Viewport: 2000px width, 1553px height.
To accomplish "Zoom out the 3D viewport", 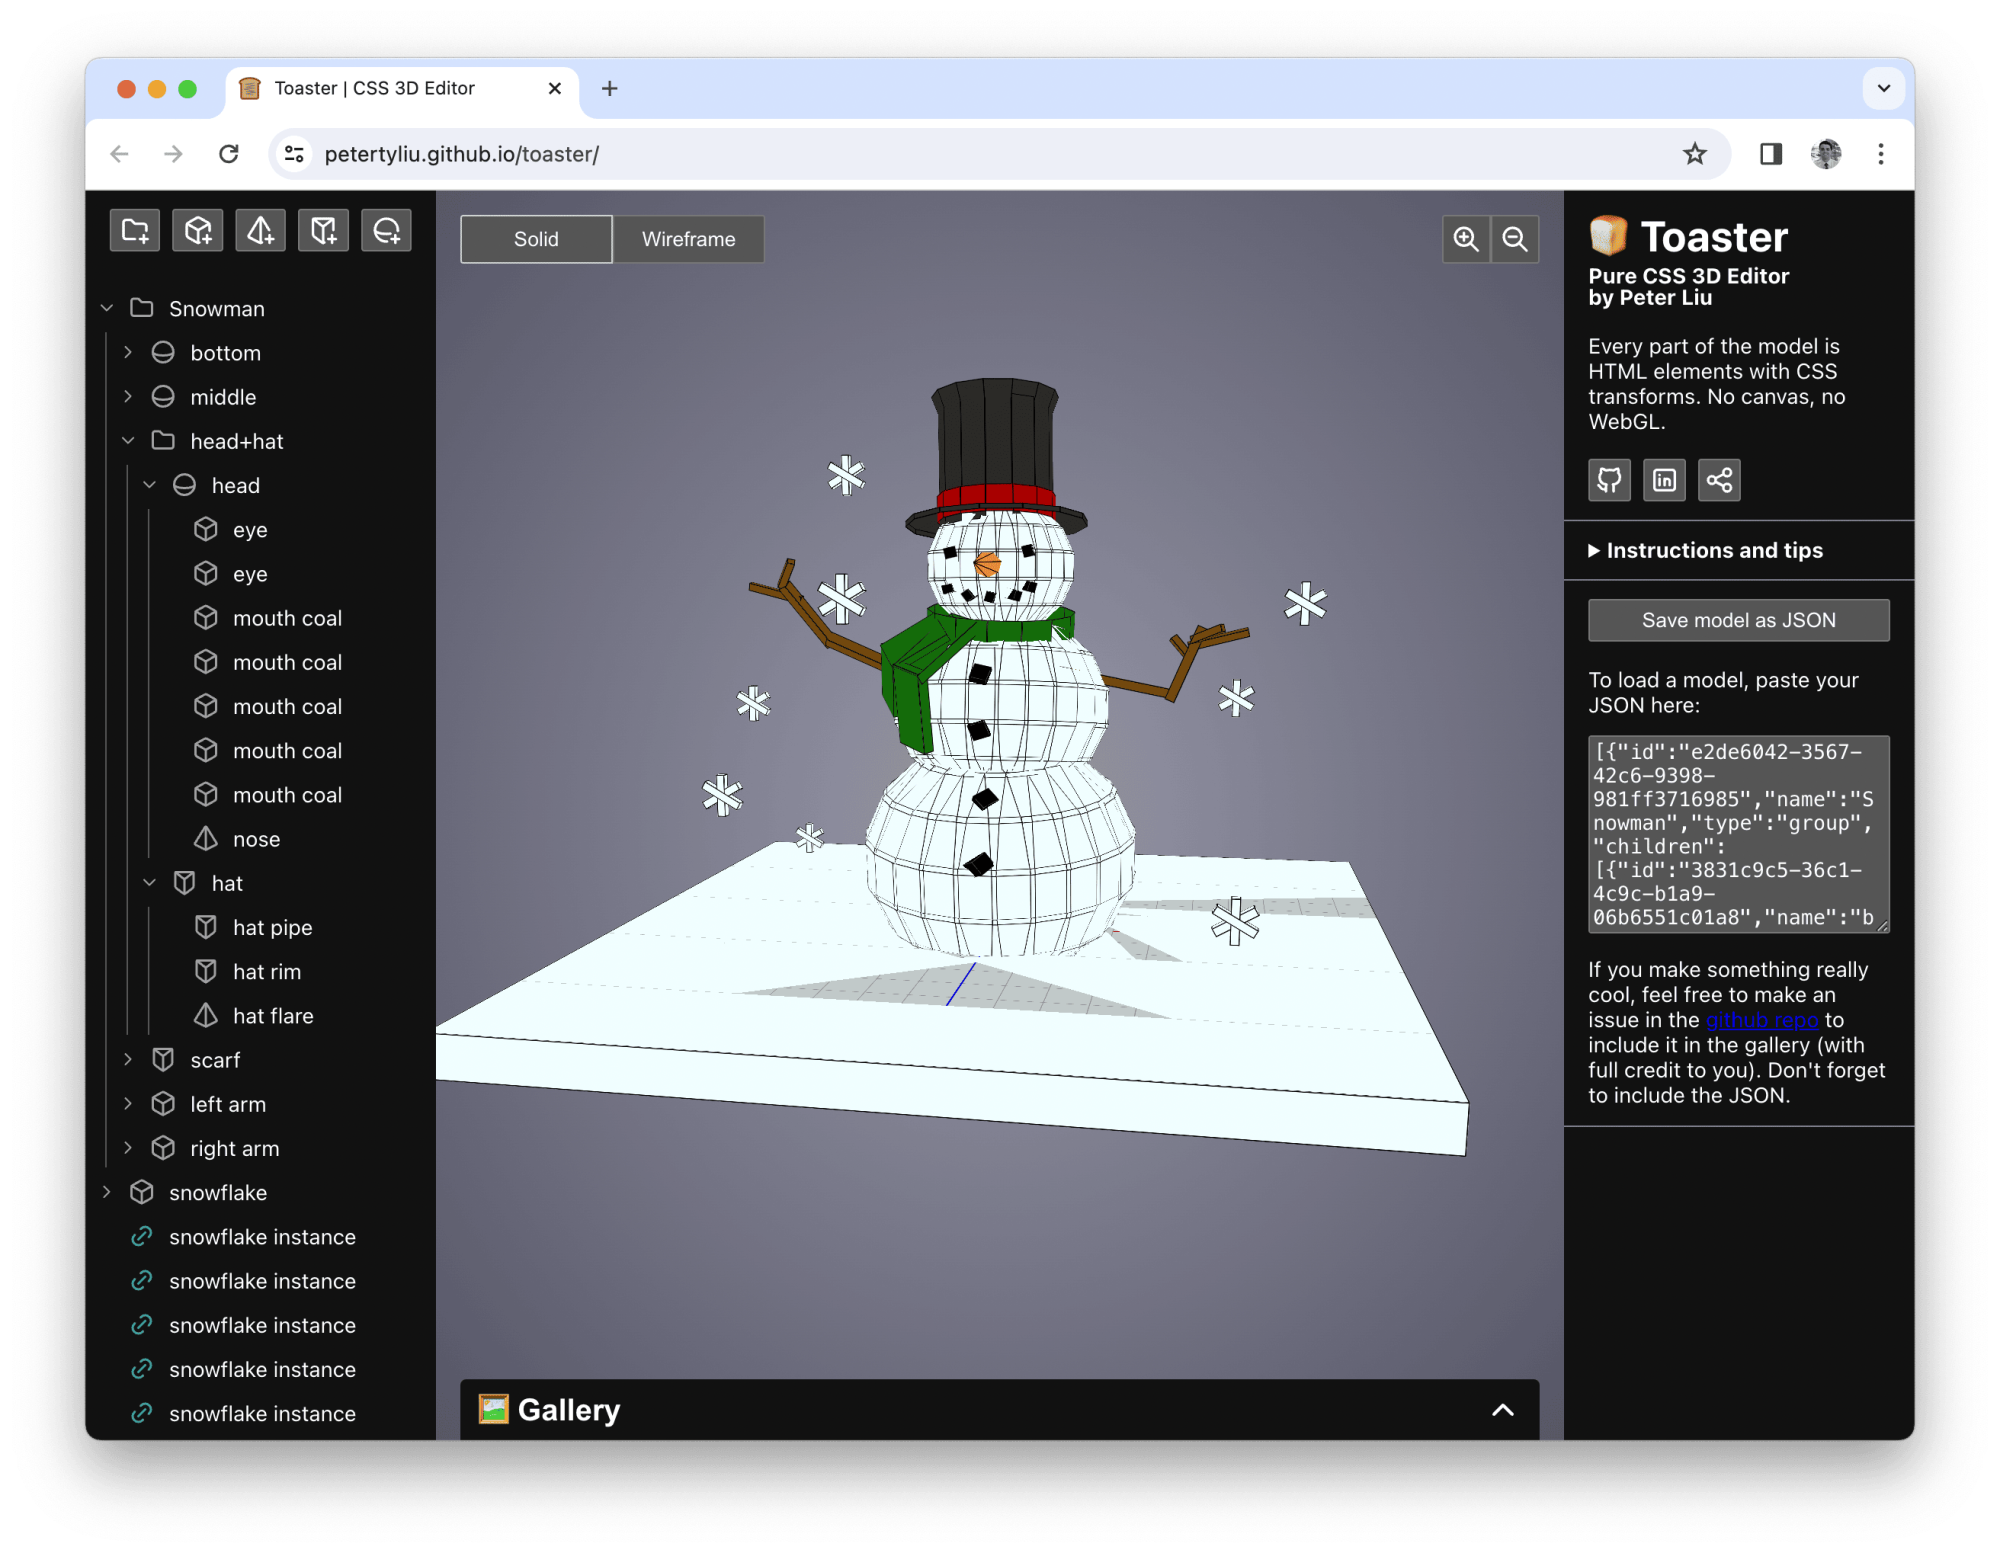I will click(x=1515, y=239).
